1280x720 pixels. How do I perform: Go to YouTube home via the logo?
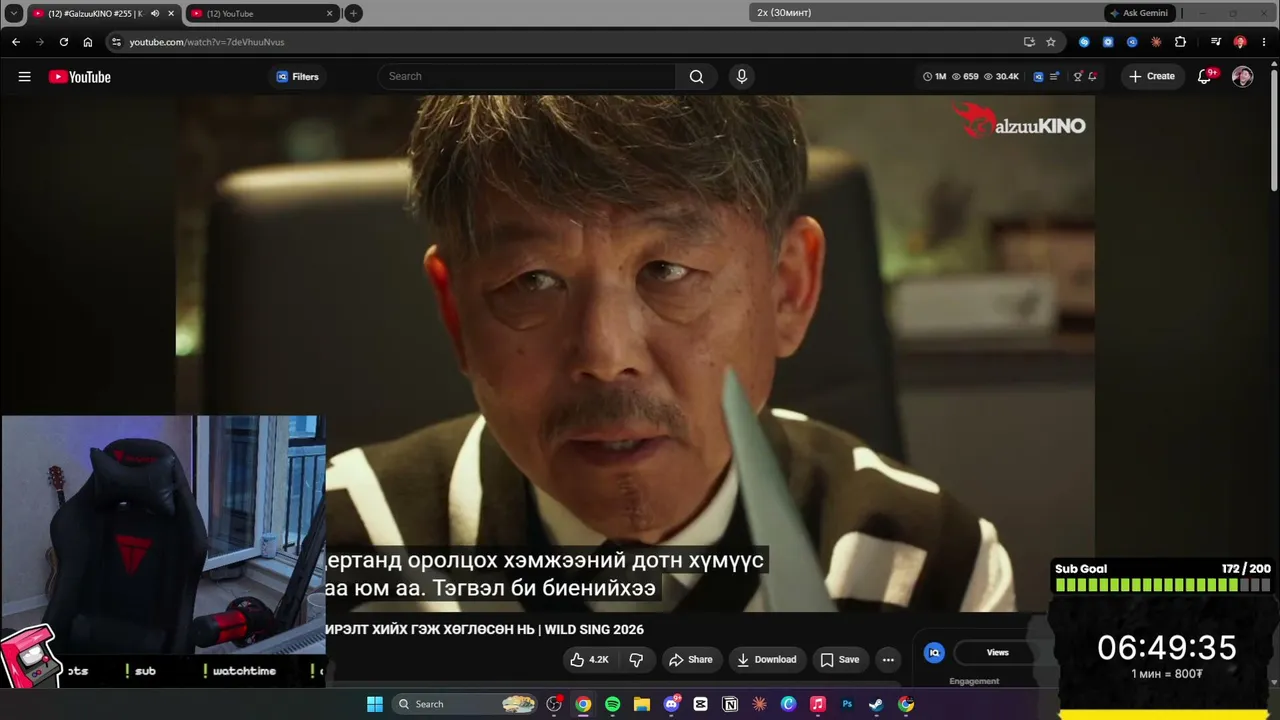click(80, 77)
